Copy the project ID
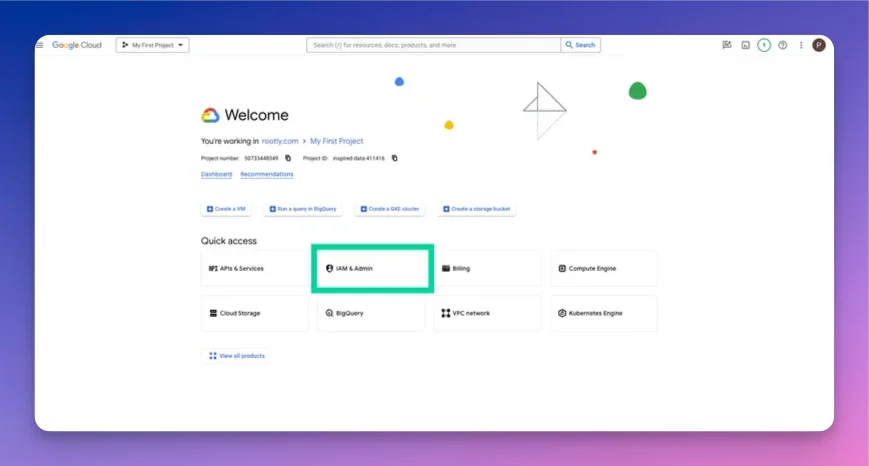 [395, 158]
